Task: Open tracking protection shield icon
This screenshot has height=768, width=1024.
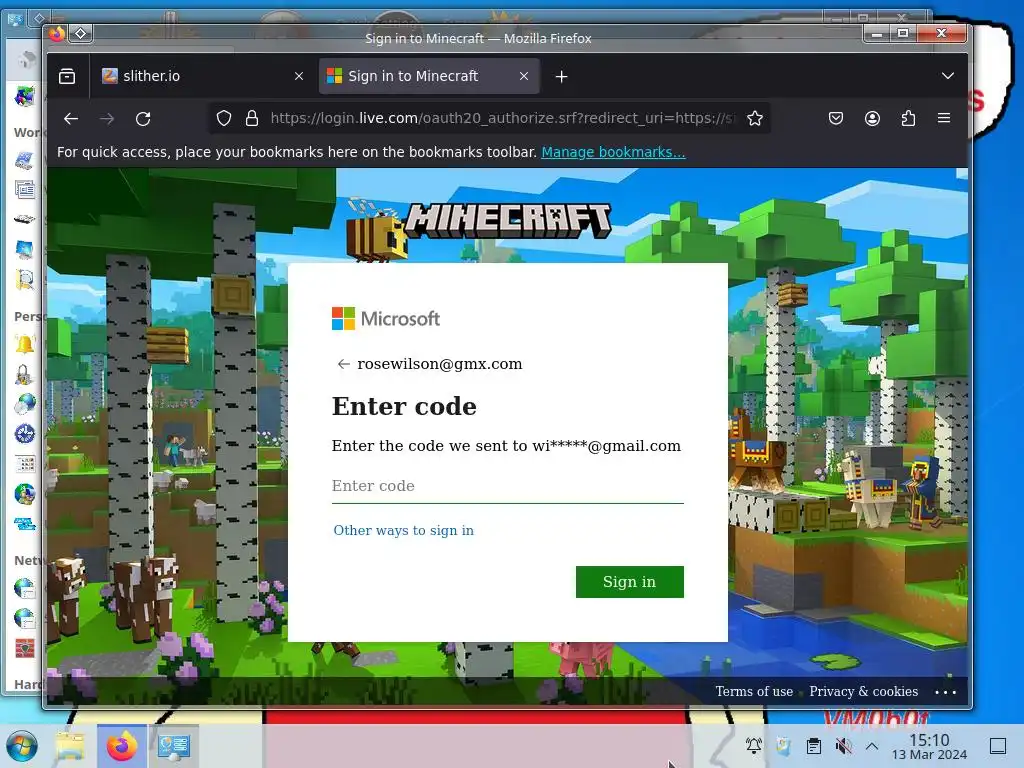Action: (x=224, y=118)
